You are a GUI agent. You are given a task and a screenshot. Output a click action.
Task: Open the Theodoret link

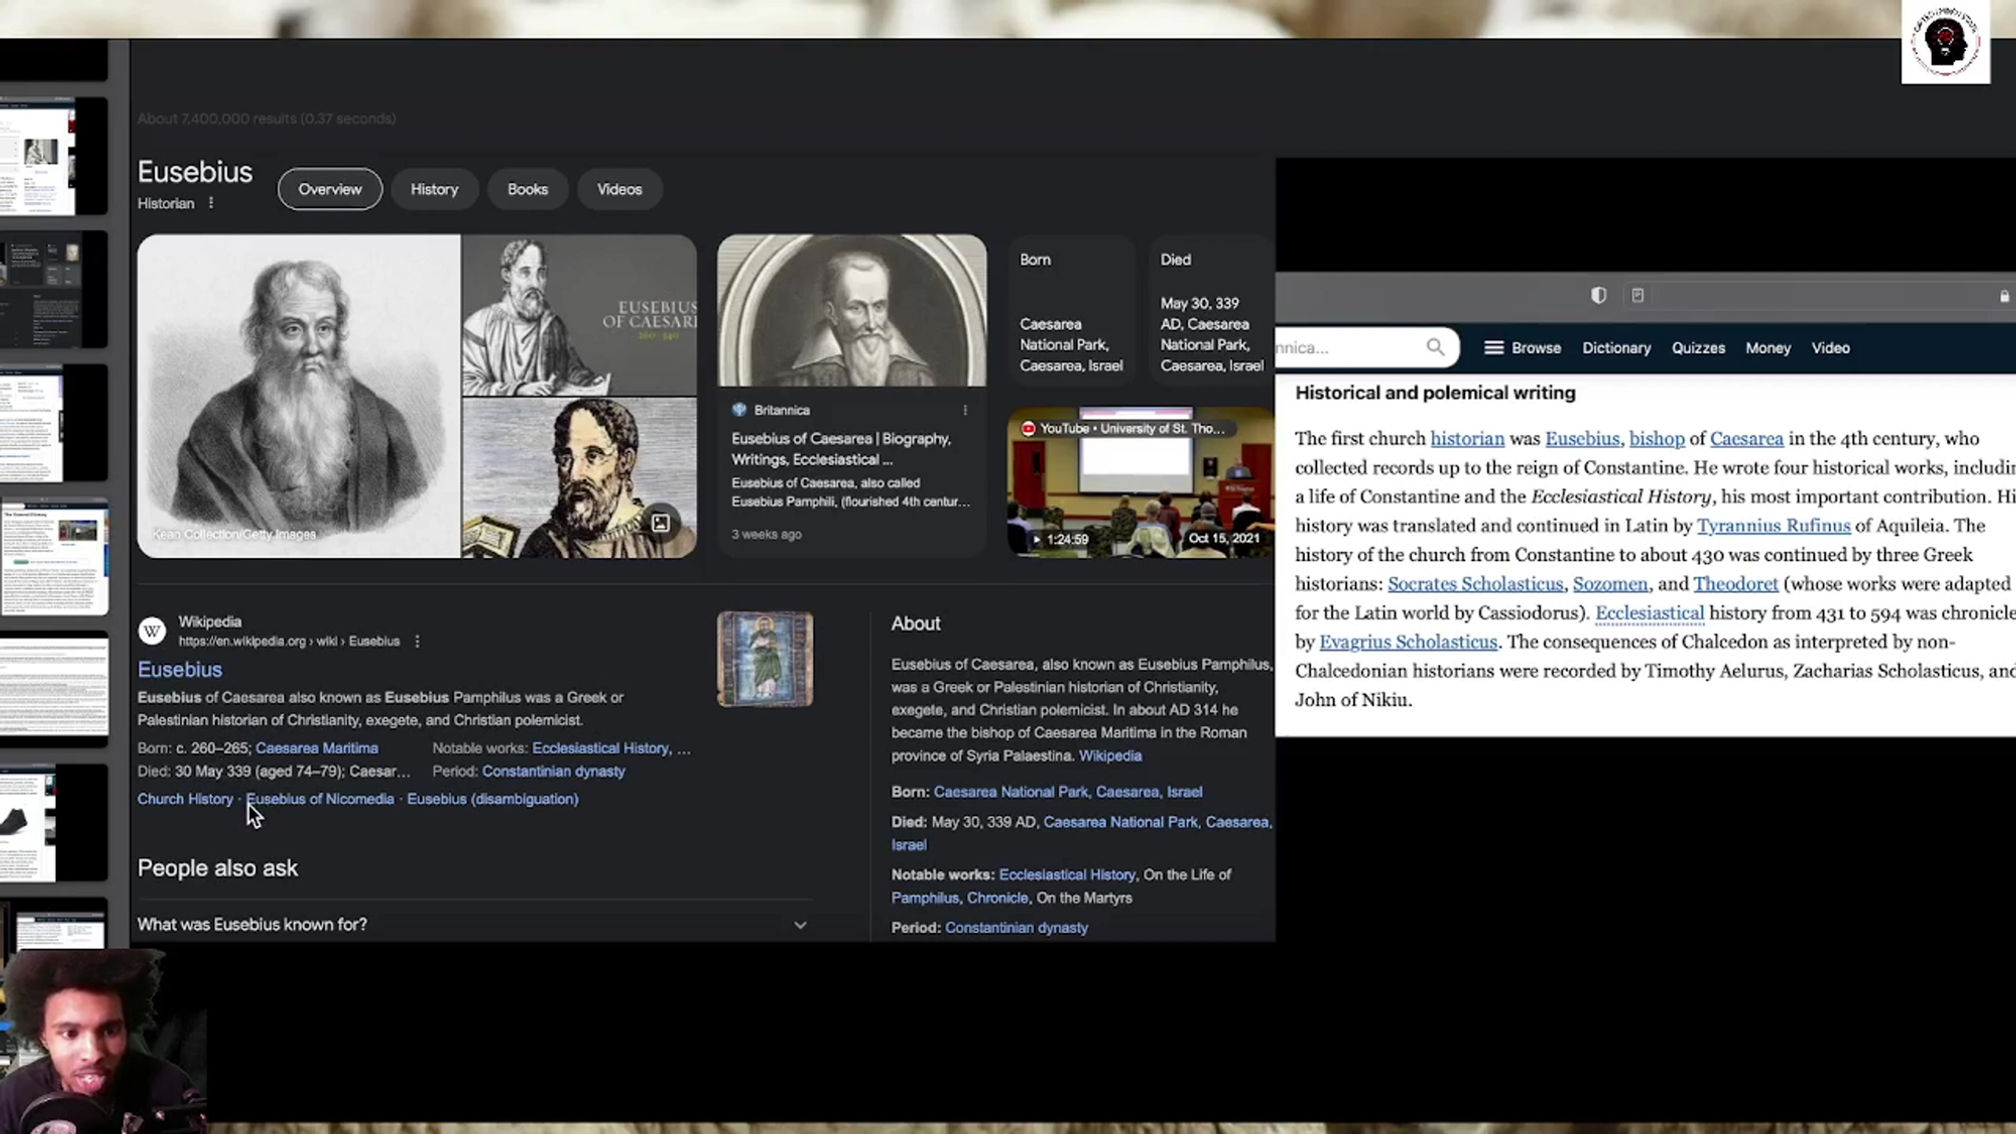tap(1735, 583)
